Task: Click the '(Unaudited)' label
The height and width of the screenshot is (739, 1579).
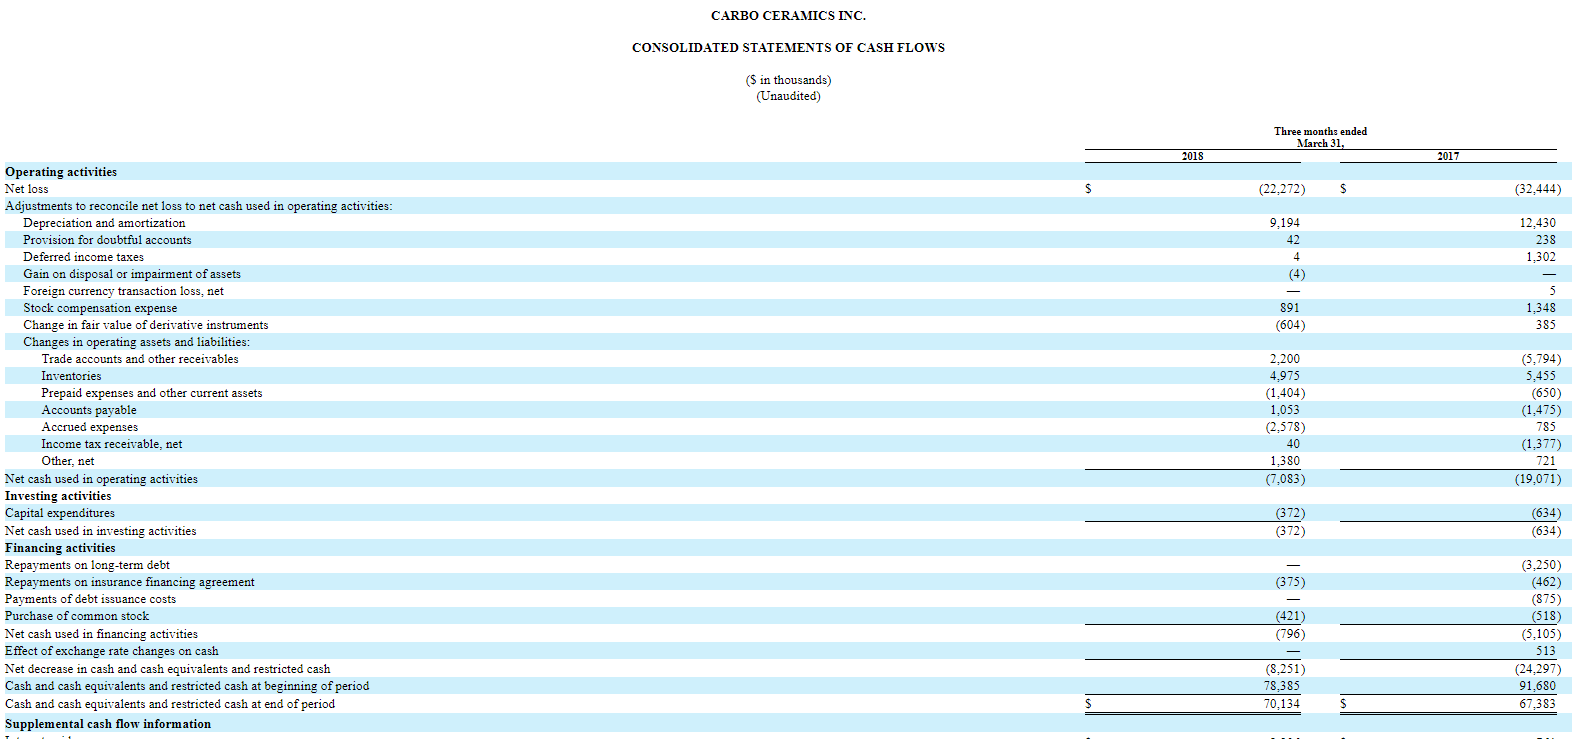Action: click(x=788, y=96)
